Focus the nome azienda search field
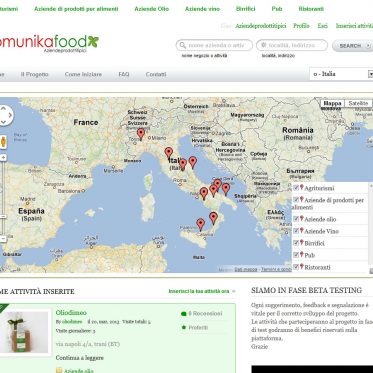This screenshot has width=373, height=373. (214, 45)
